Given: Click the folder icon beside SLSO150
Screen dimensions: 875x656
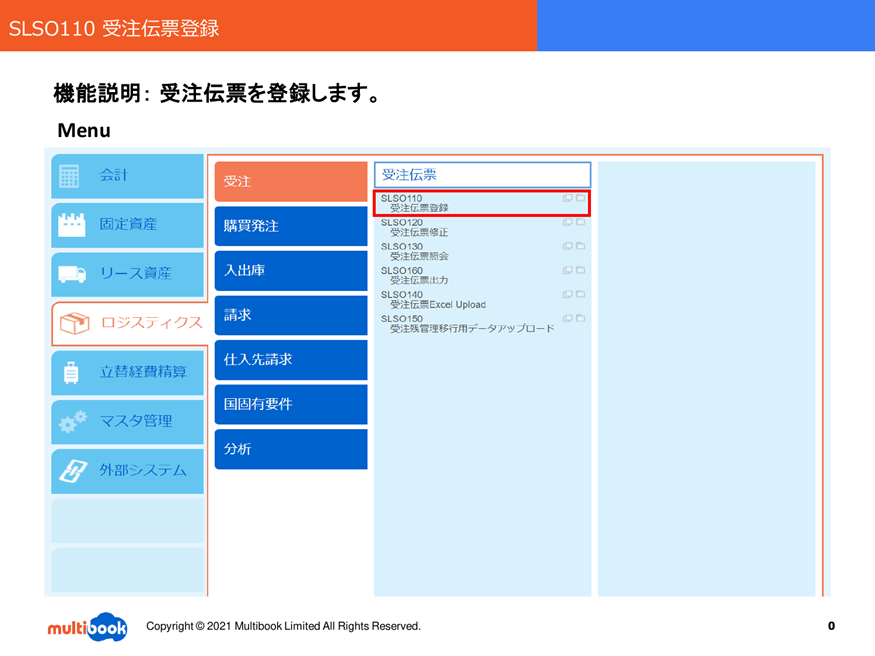Looking at the screenshot, I should pos(580,318).
